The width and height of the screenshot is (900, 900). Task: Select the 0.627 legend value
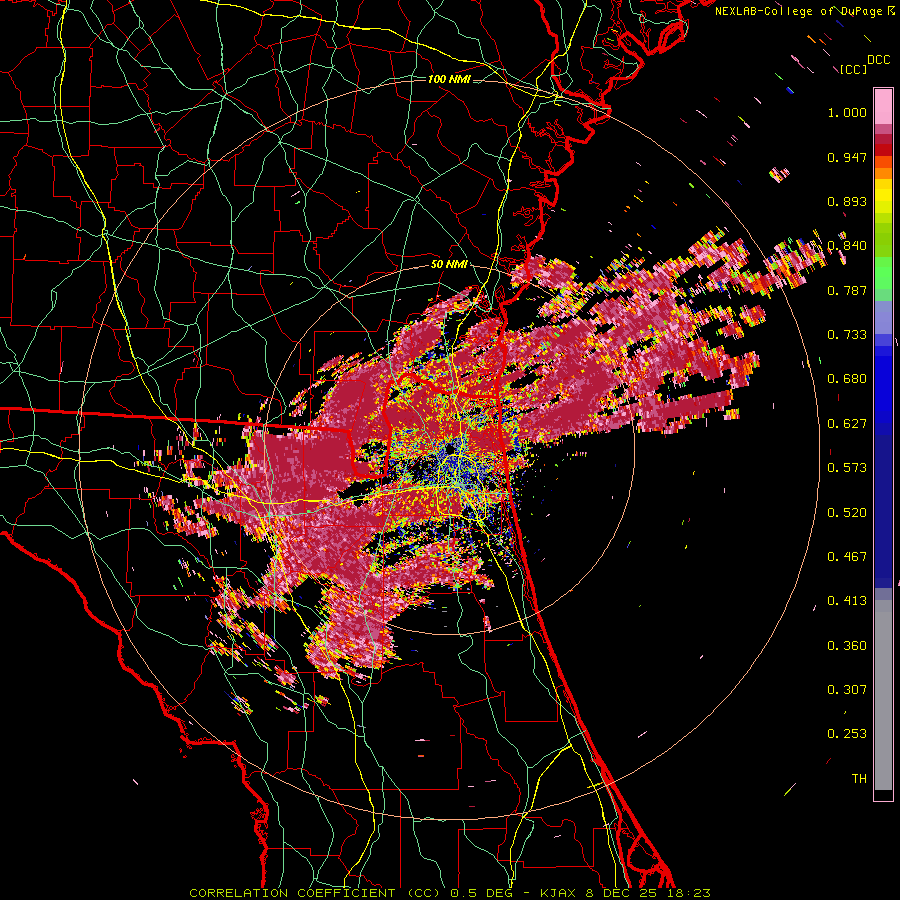847,424
